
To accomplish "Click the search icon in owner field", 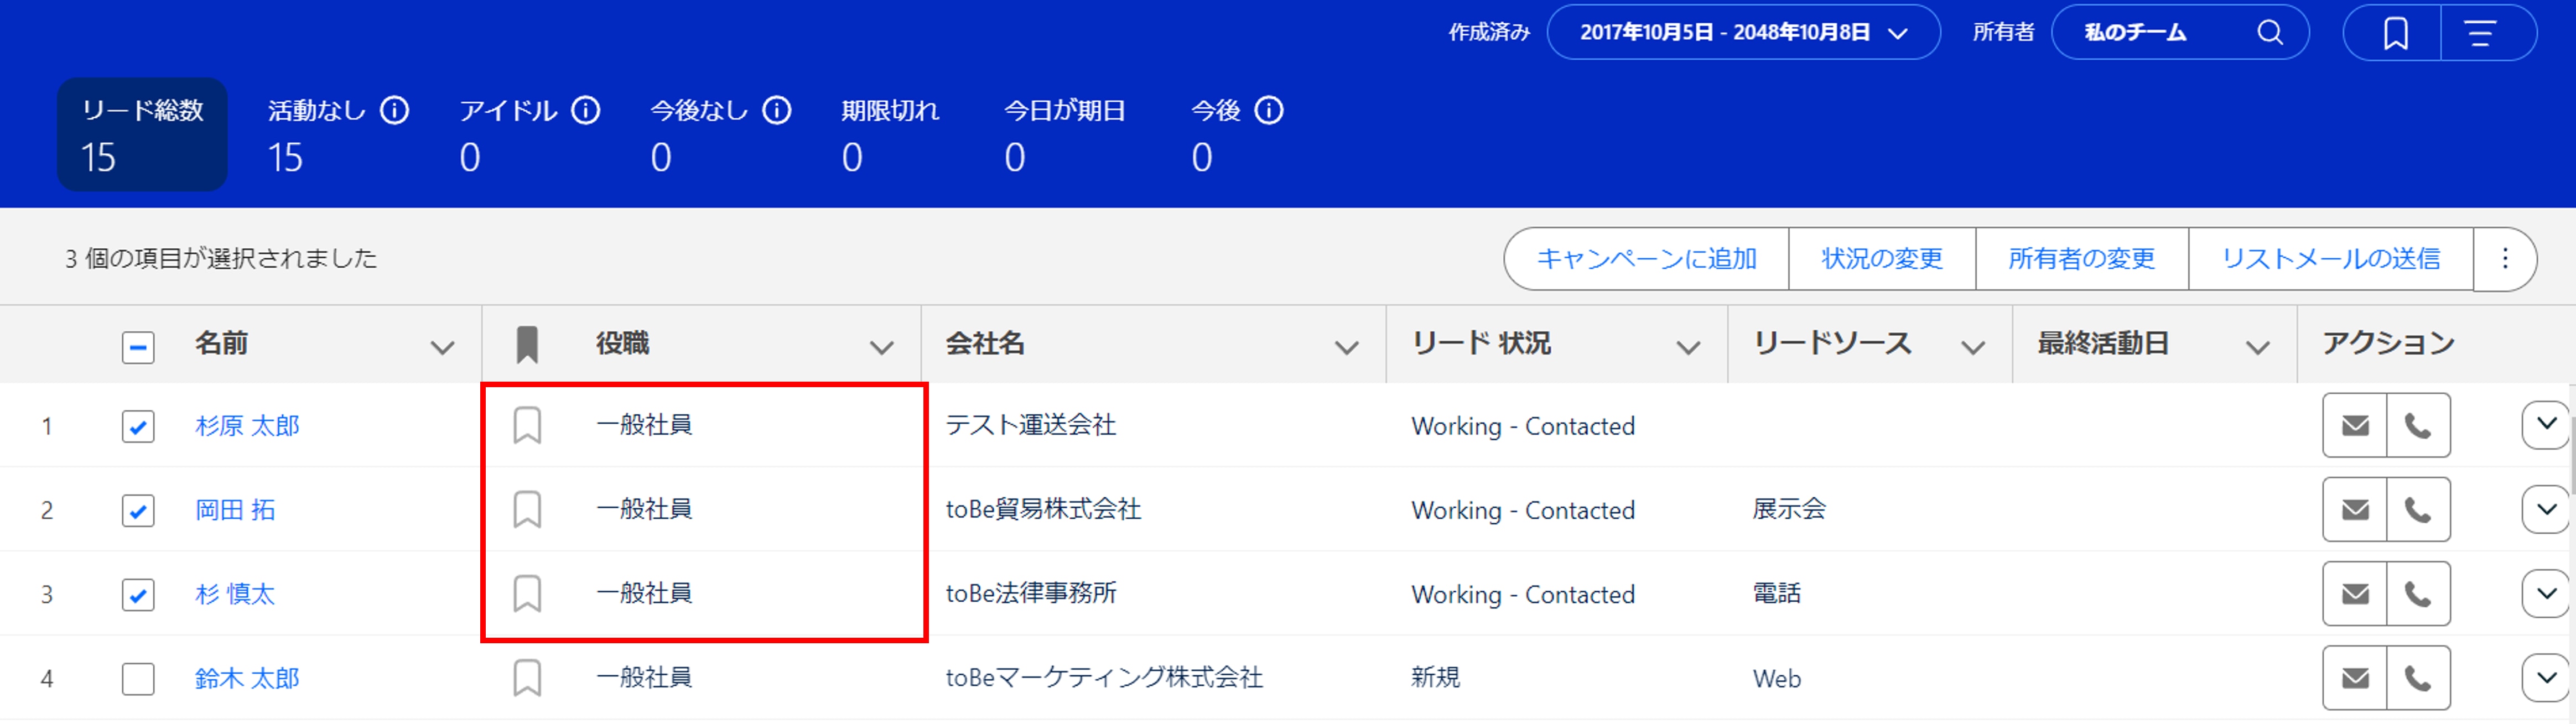I will [x=2270, y=33].
